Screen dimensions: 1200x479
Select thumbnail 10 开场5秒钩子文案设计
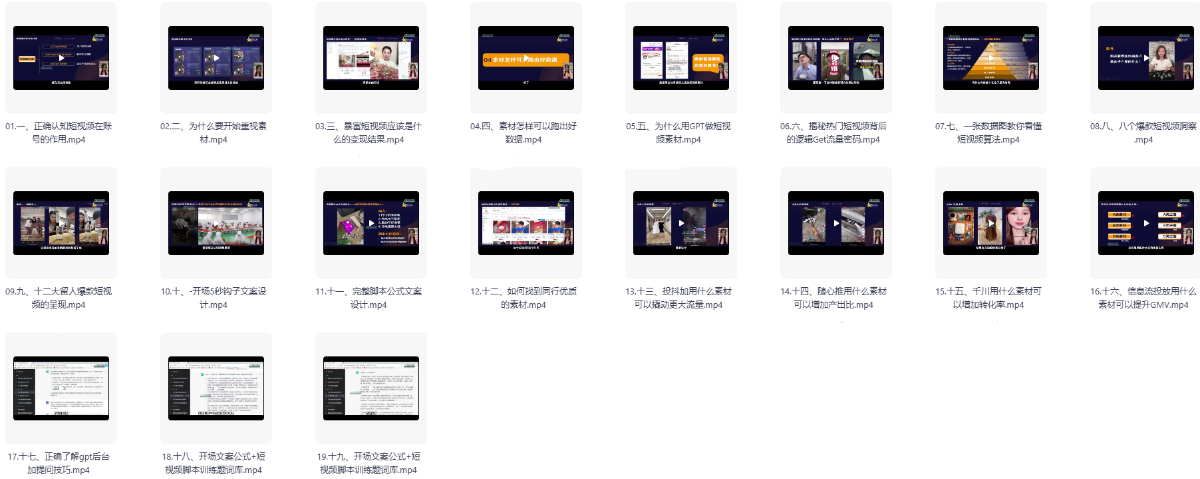(216, 224)
